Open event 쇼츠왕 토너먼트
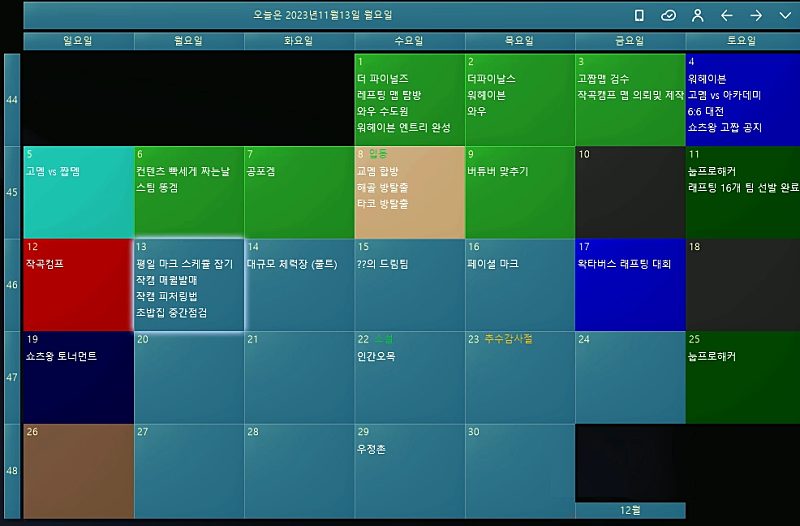 pos(61,356)
